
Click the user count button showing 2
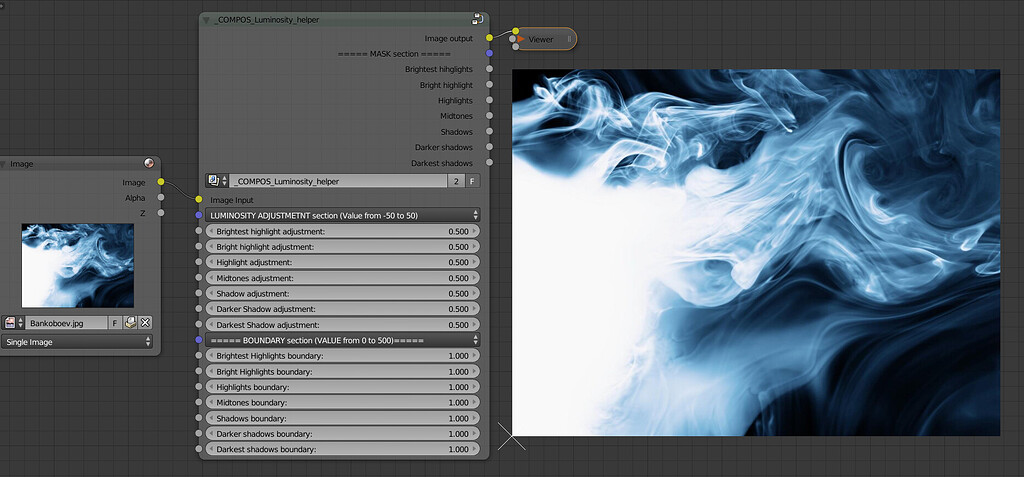coord(456,181)
